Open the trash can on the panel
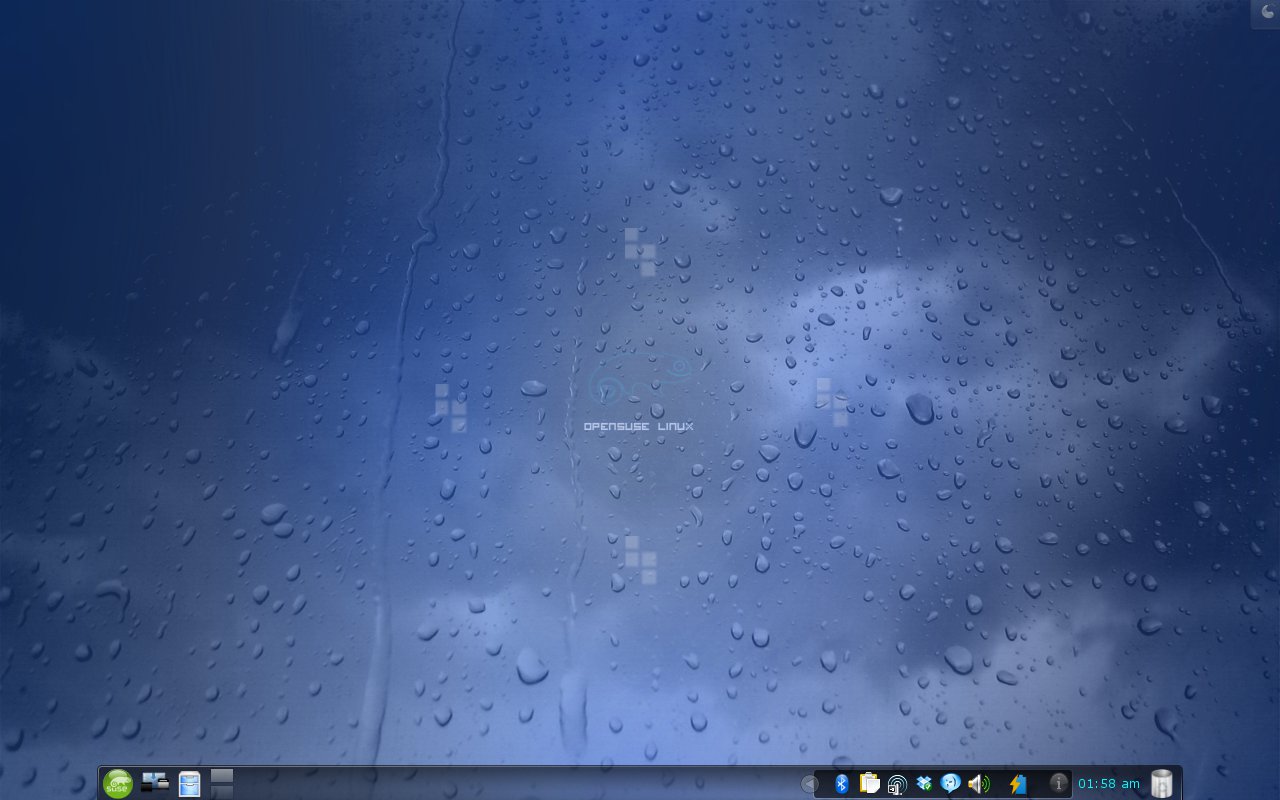Screen dimensions: 1280x800 click(x=1161, y=783)
